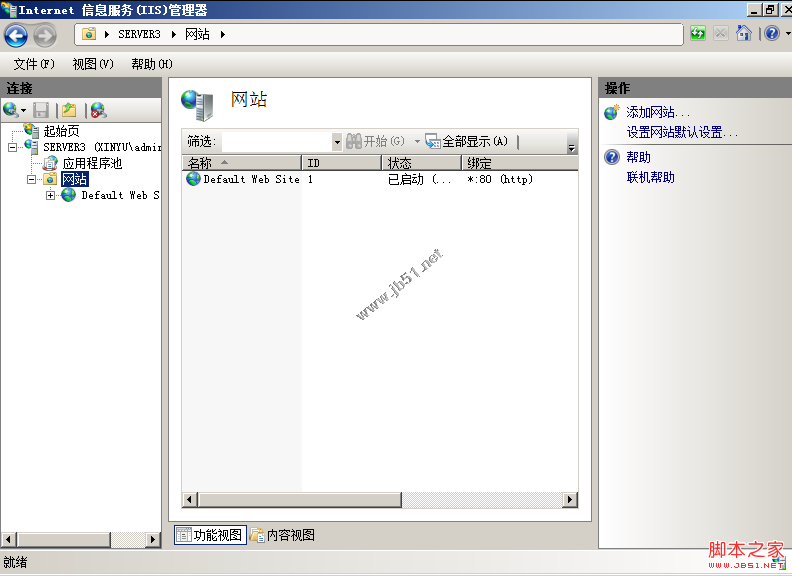Viewport: 792px width, 576px height.
Task: Click 添加网站... action link
Action: 658,112
